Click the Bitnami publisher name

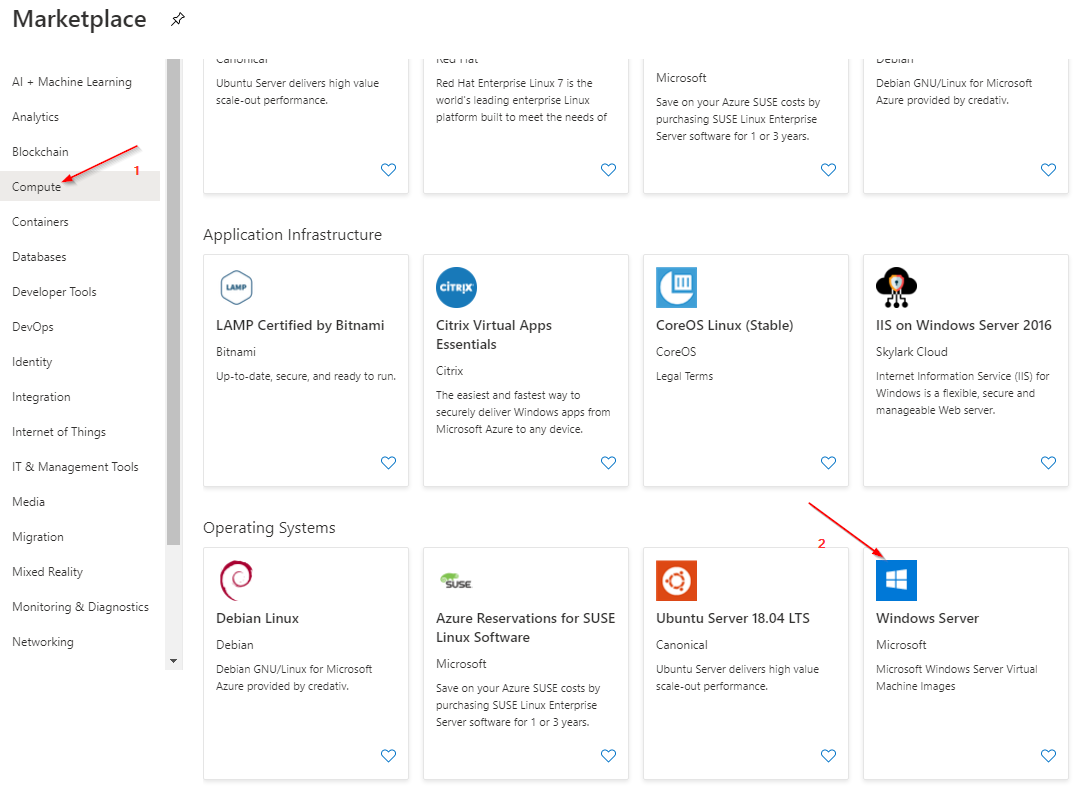tap(236, 352)
